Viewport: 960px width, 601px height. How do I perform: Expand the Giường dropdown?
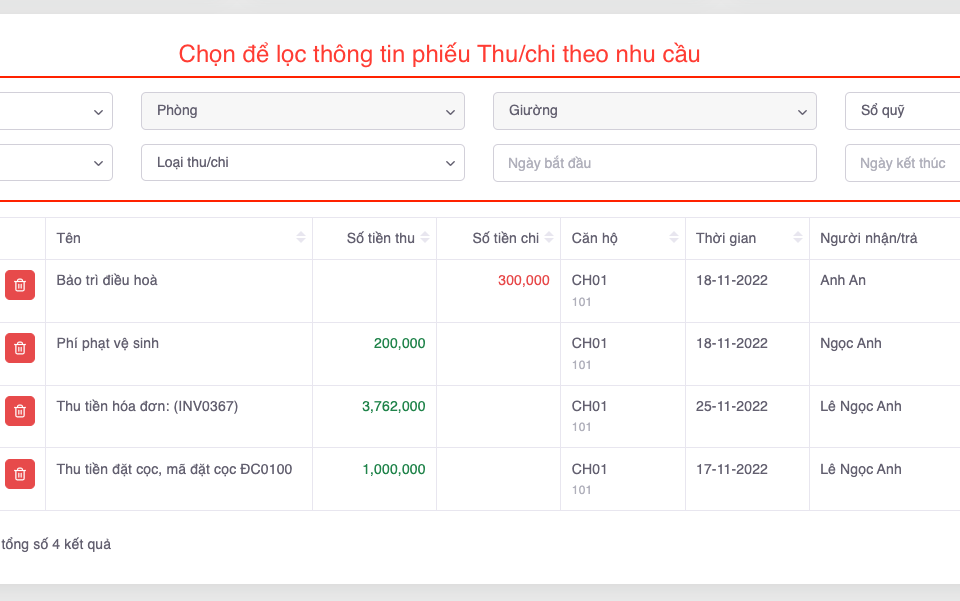tap(654, 111)
